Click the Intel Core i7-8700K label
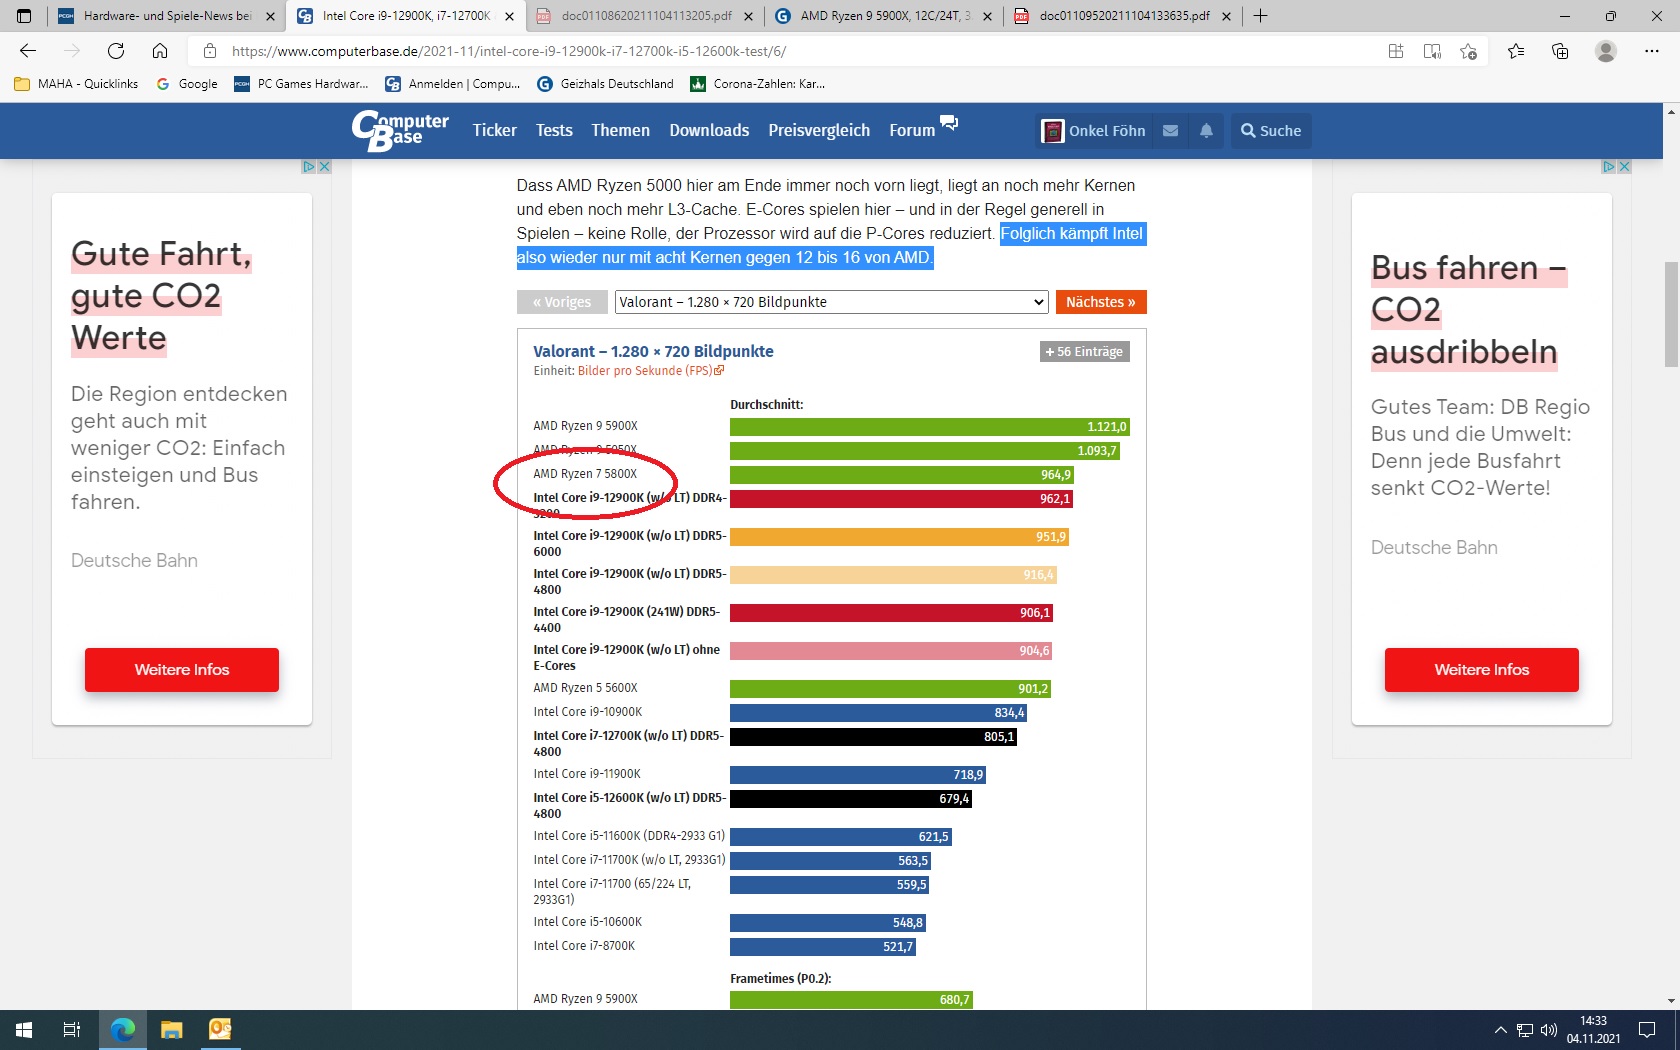 (584, 946)
